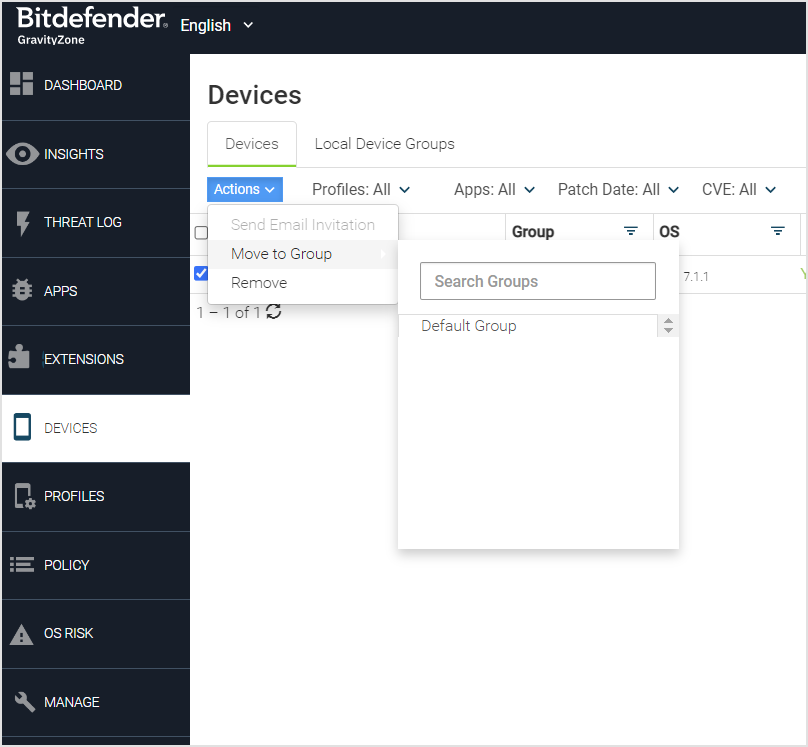
Task: Change the English language selection
Action: 216,25
